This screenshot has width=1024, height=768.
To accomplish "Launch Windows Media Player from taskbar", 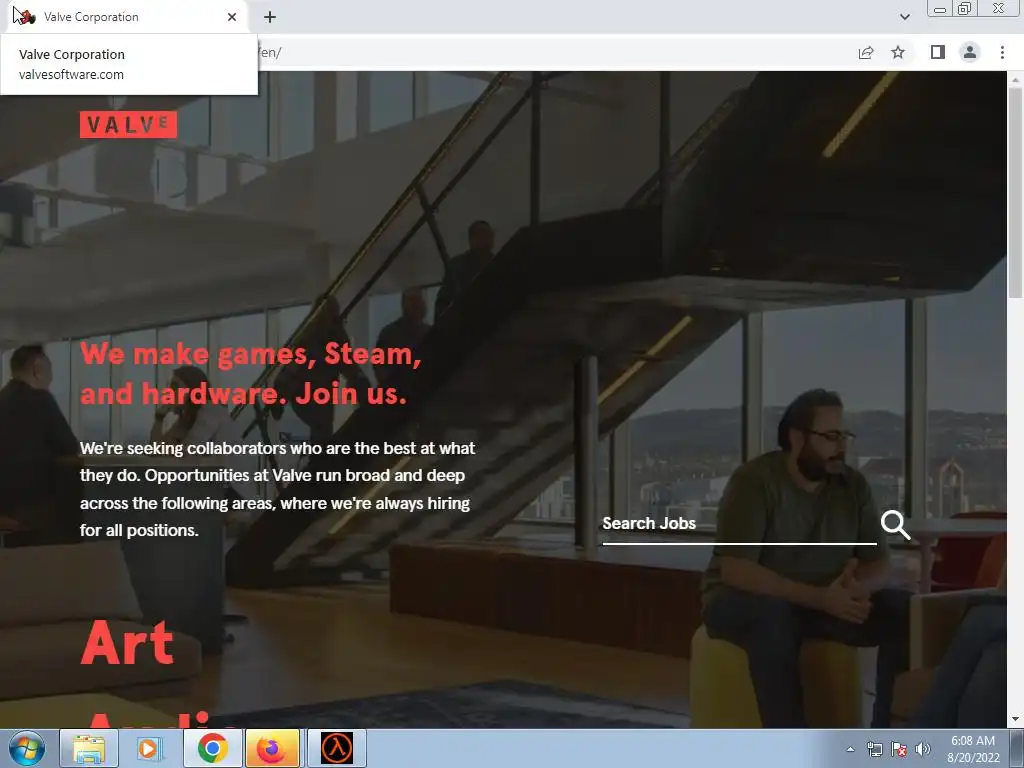I will point(150,748).
